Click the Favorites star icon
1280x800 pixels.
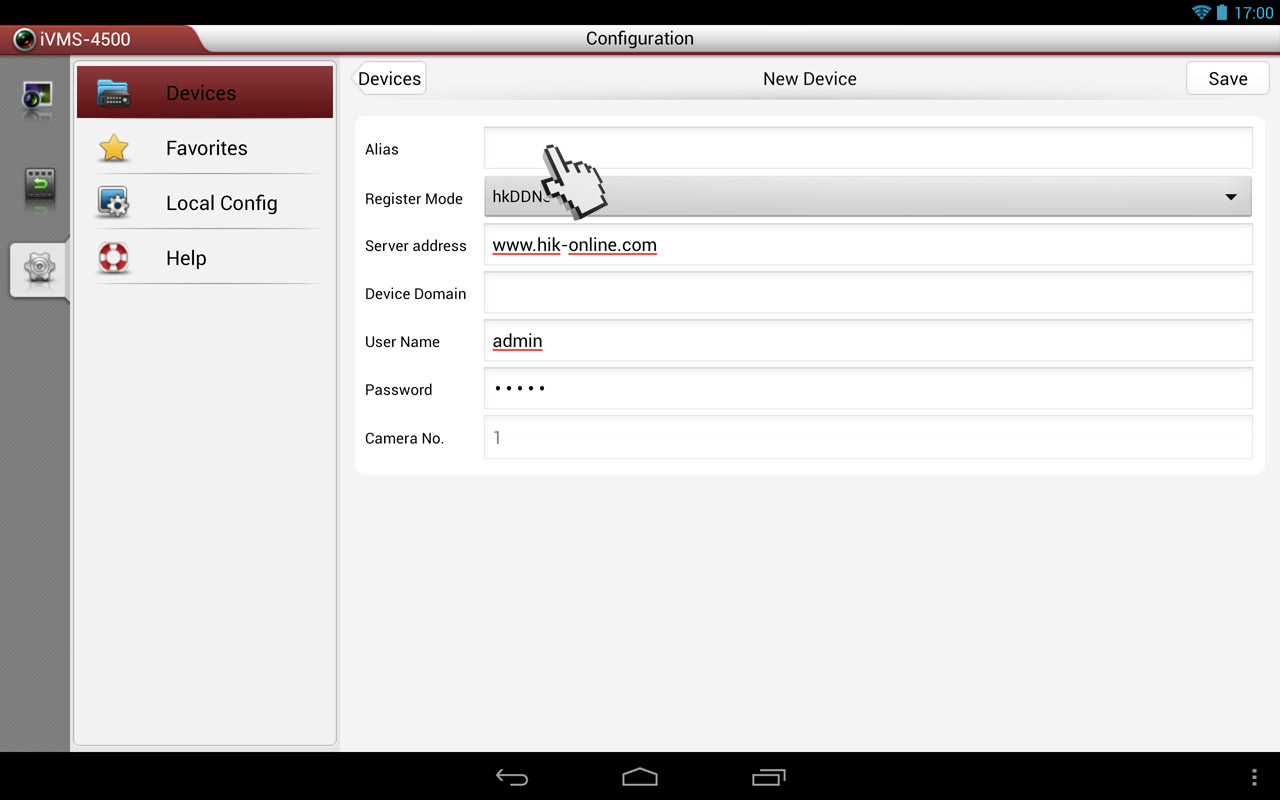pyautogui.click(x=114, y=148)
